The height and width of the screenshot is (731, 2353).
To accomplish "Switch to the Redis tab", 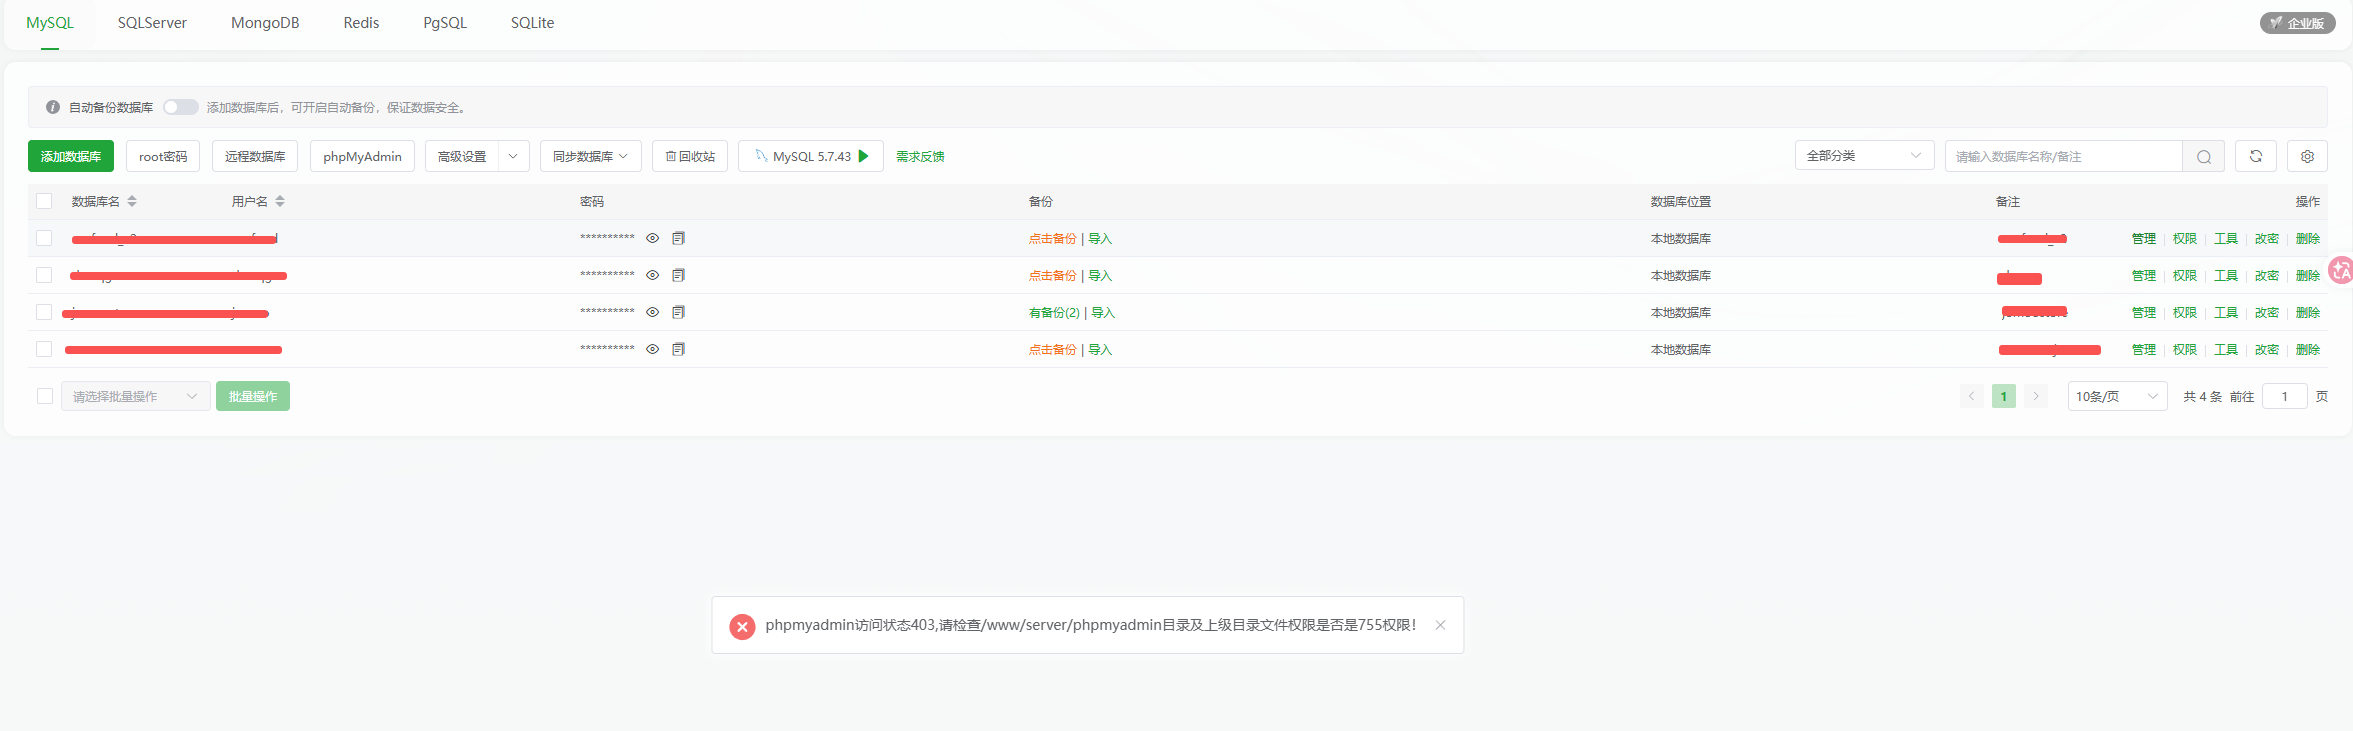I will [361, 23].
